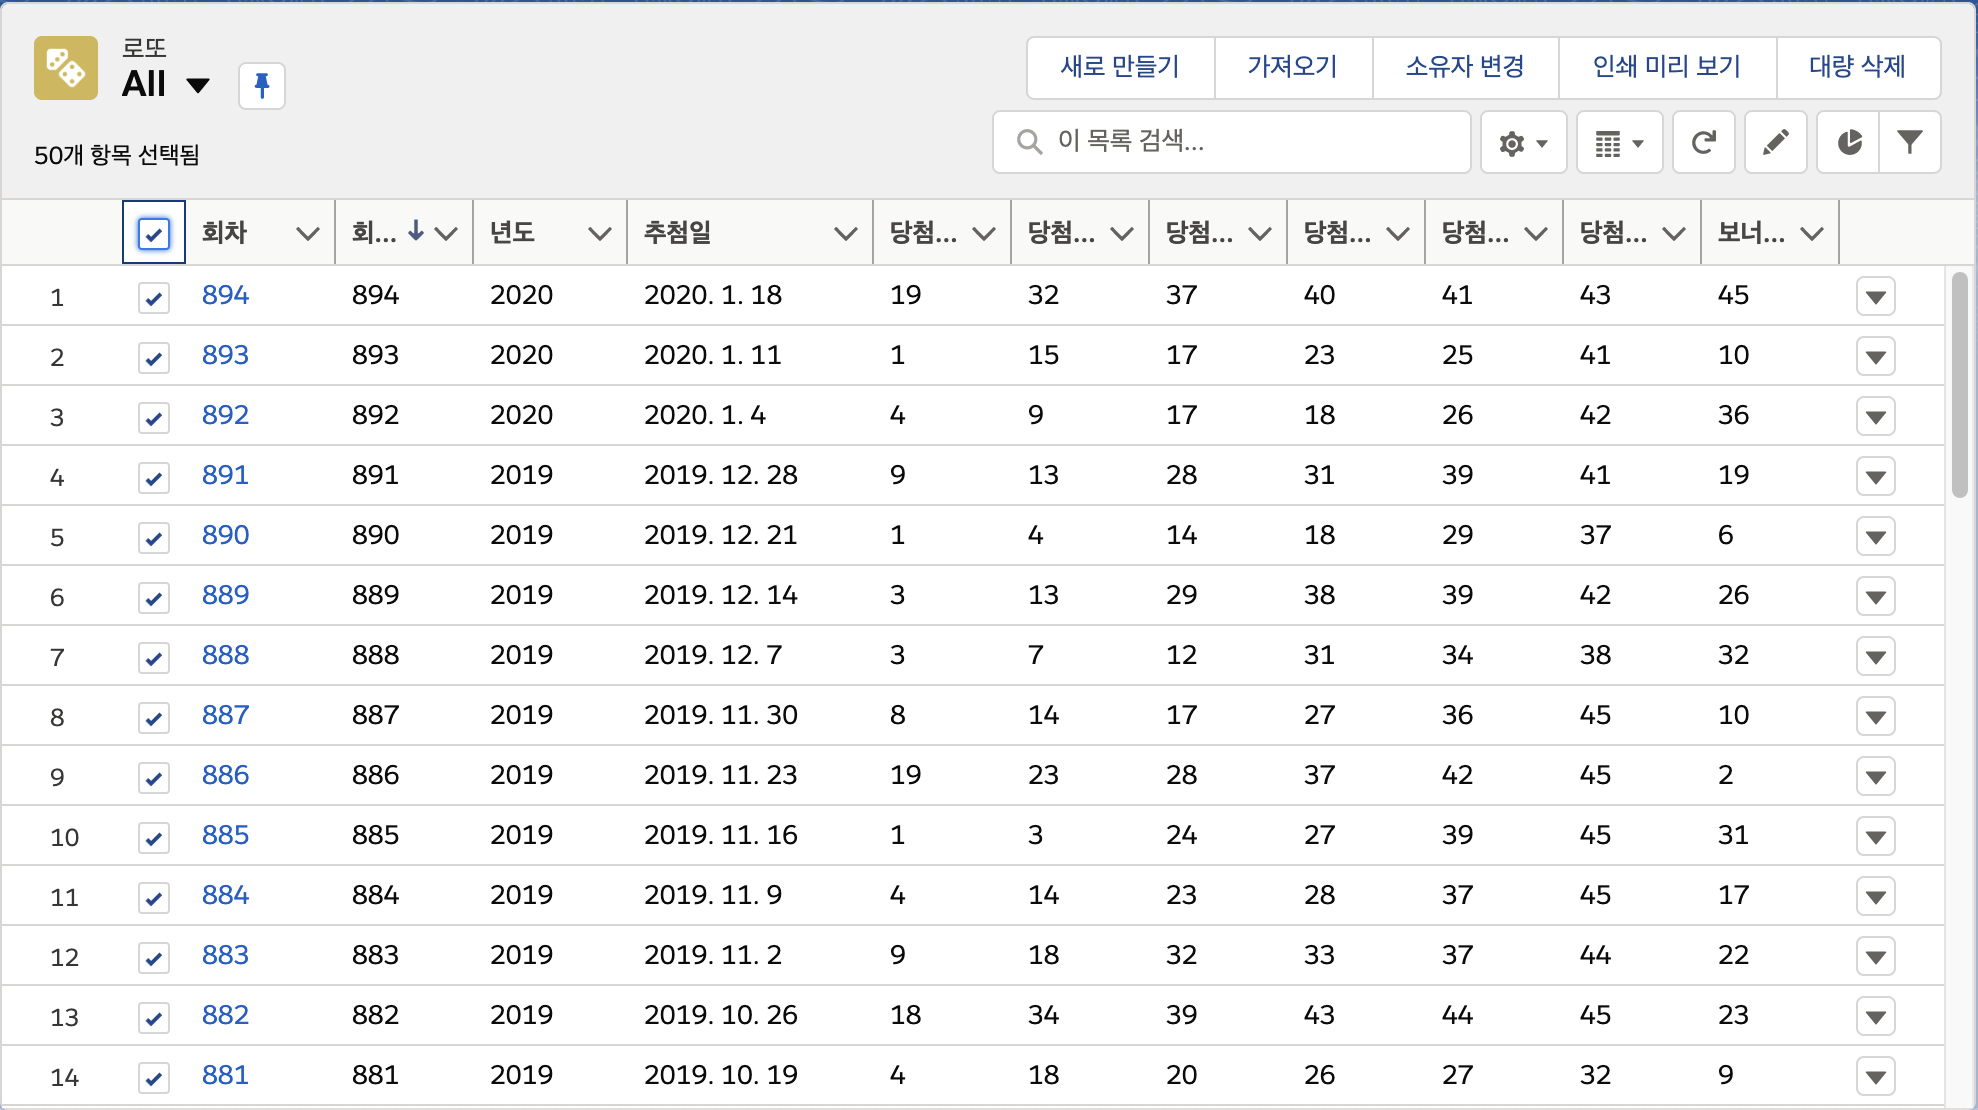
Task: Sort by the 회차 column header
Action: tap(225, 233)
